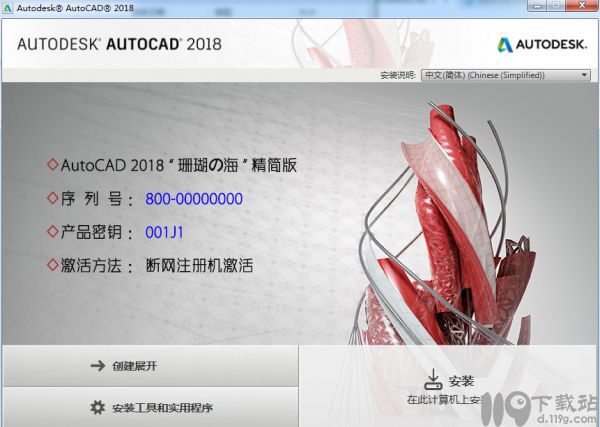This screenshot has height=427, width=600.
Task: Click the 序列号 label
Action: click(97, 199)
